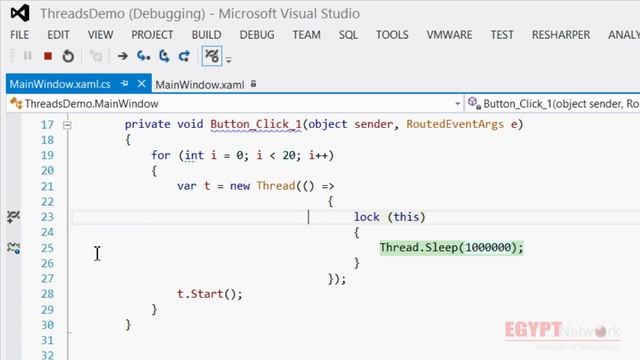Restart the debugging session
Image resolution: width=640 pixels, height=360 pixels.
click(x=68, y=56)
